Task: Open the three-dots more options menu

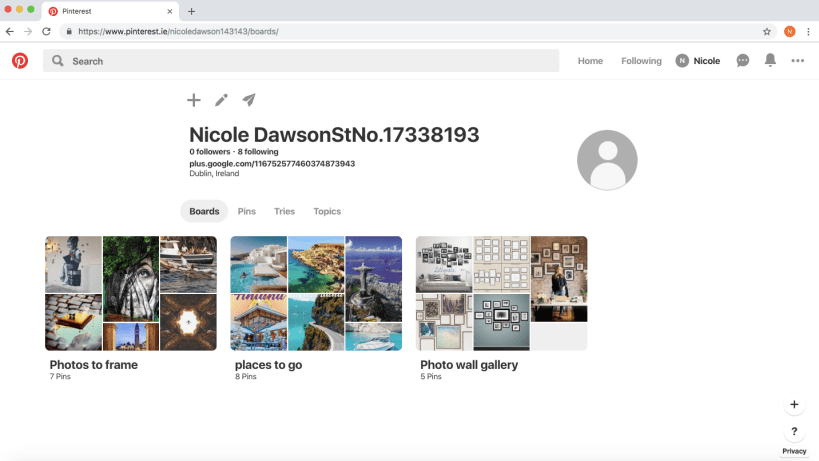Action: [797, 61]
